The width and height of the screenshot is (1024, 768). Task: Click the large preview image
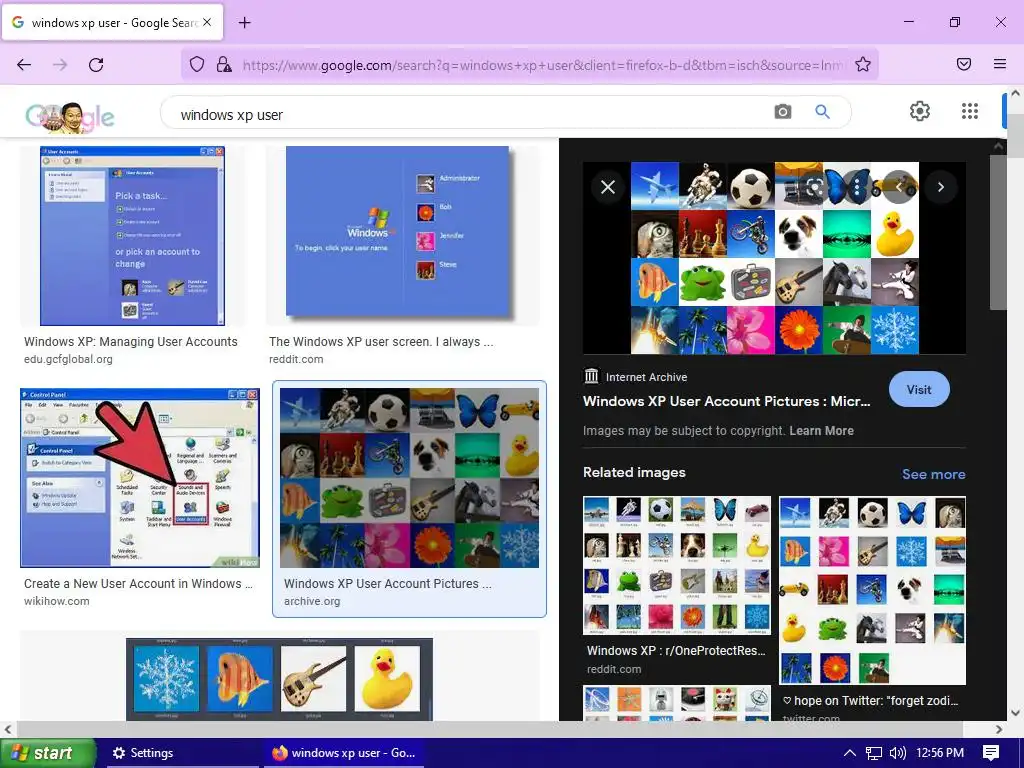pyautogui.click(x=775, y=258)
